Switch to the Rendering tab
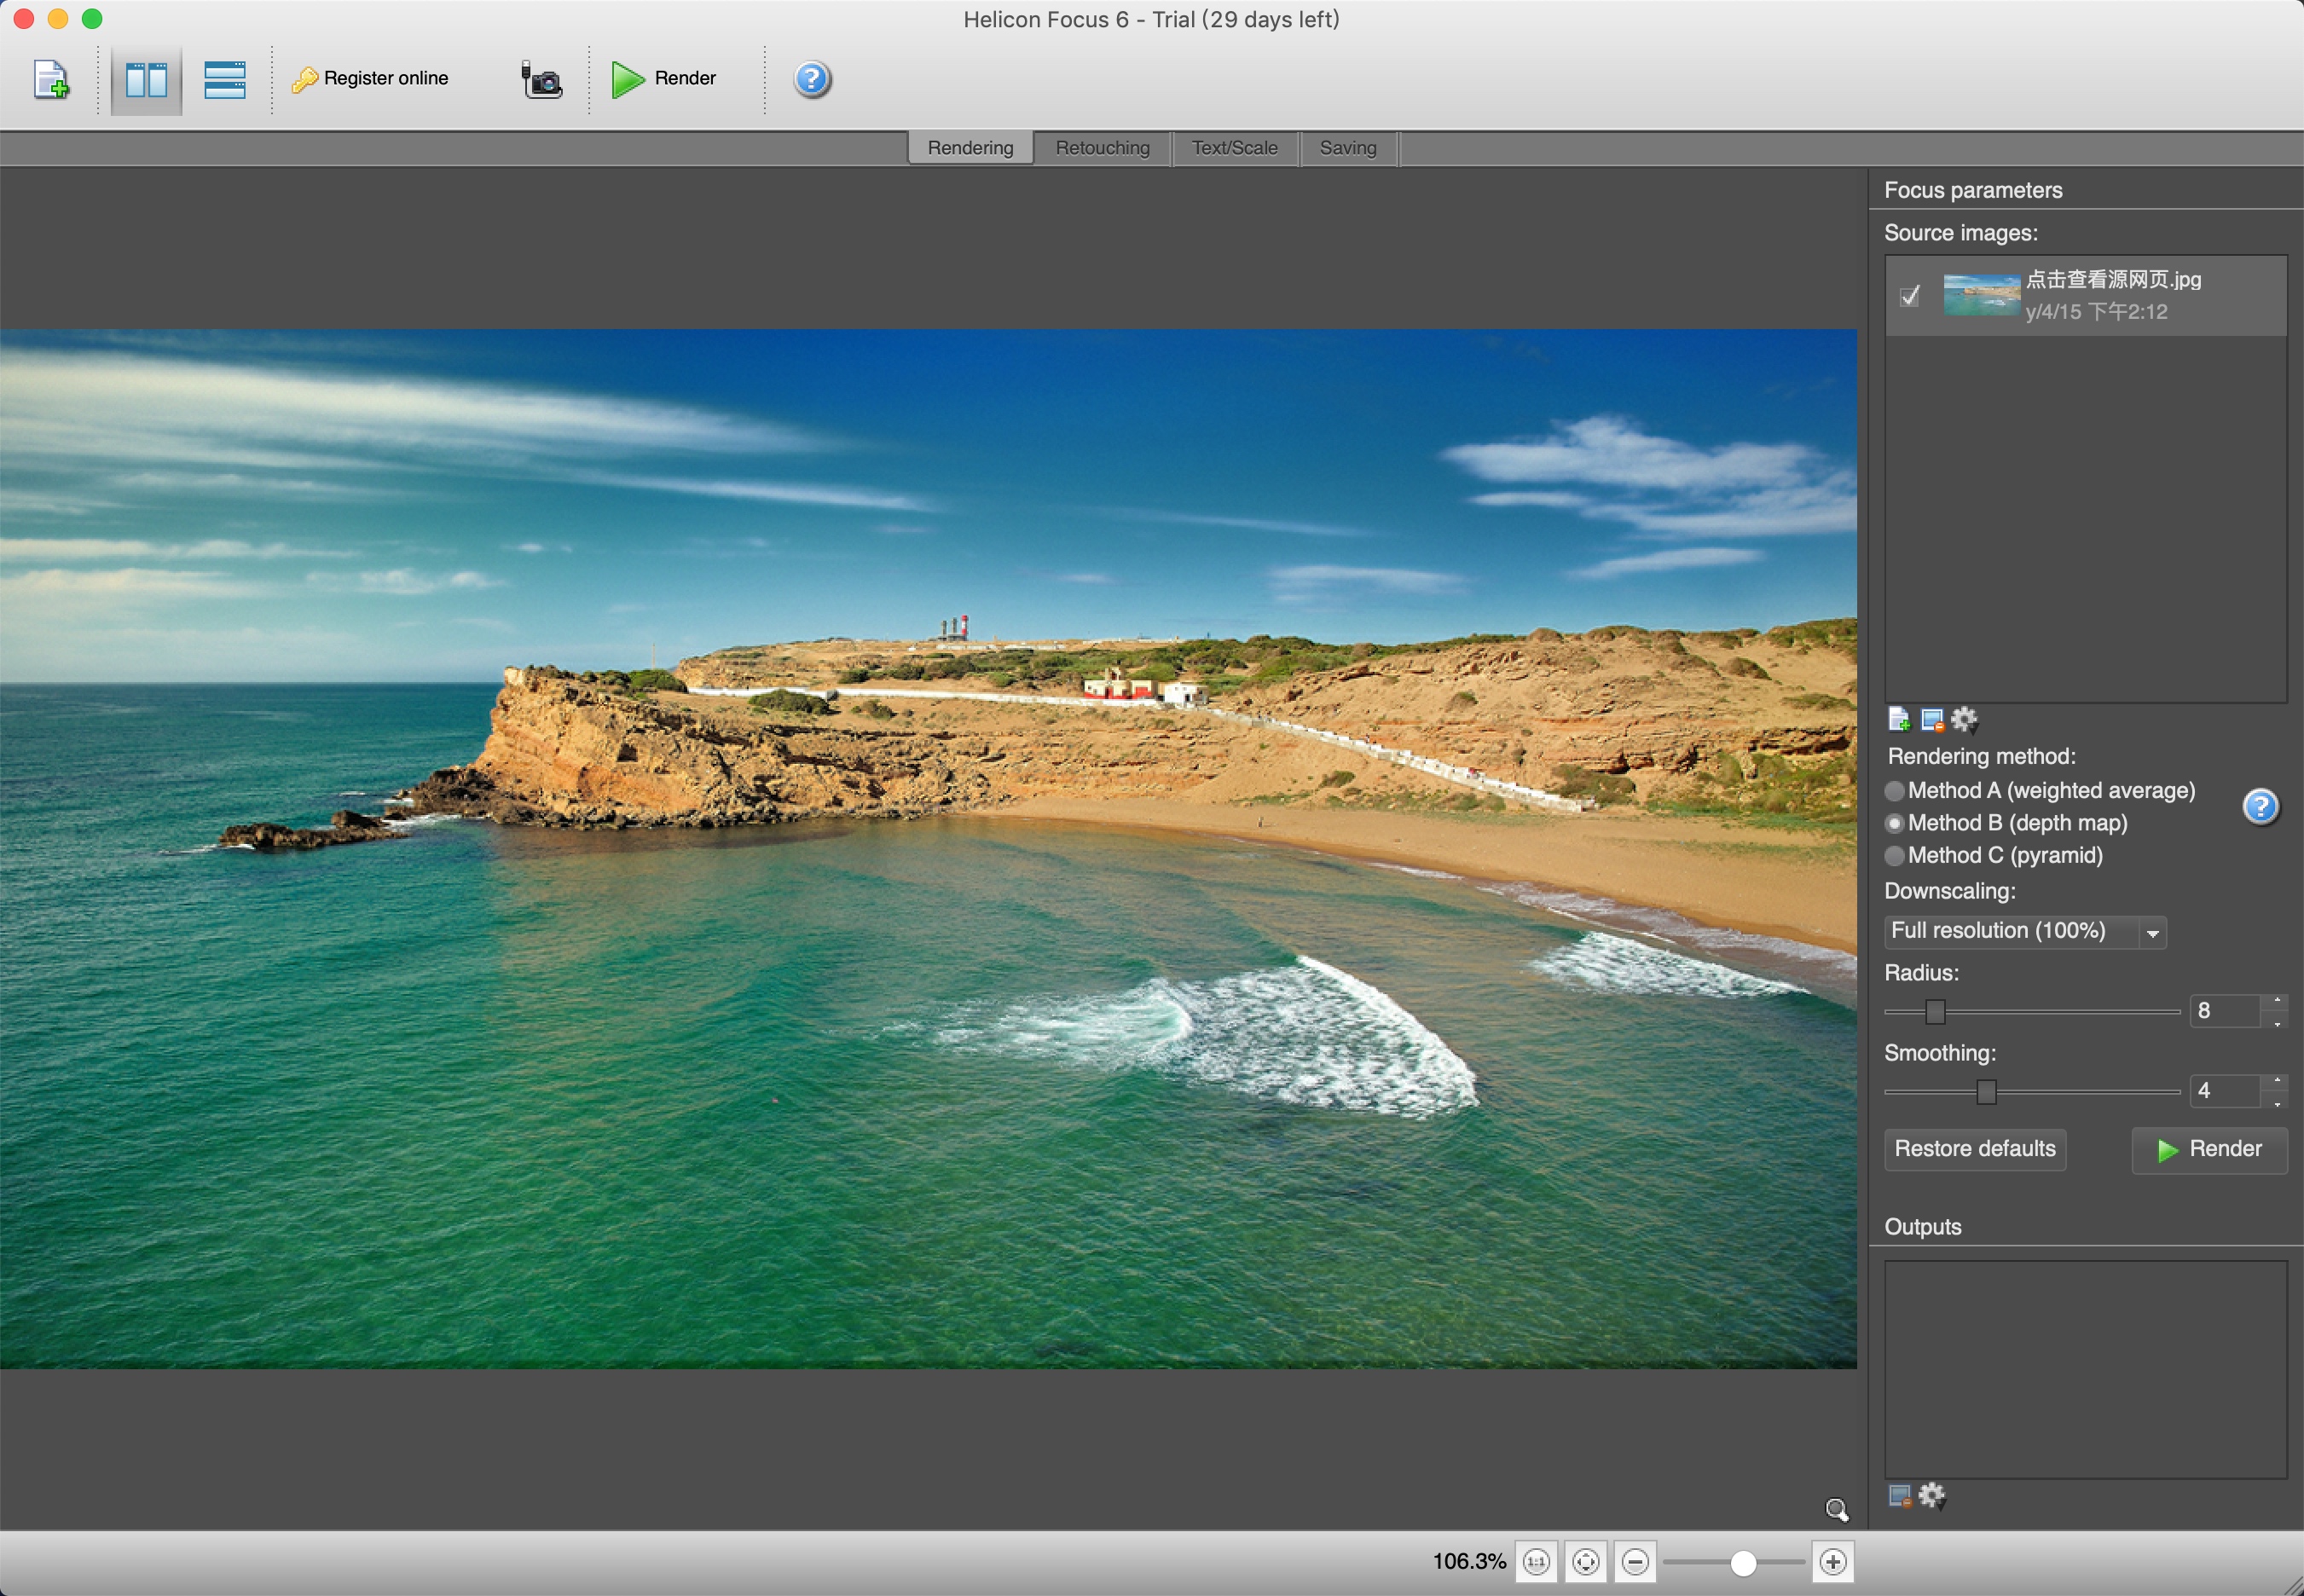Screen dimensions: 2304x1596 970,148
